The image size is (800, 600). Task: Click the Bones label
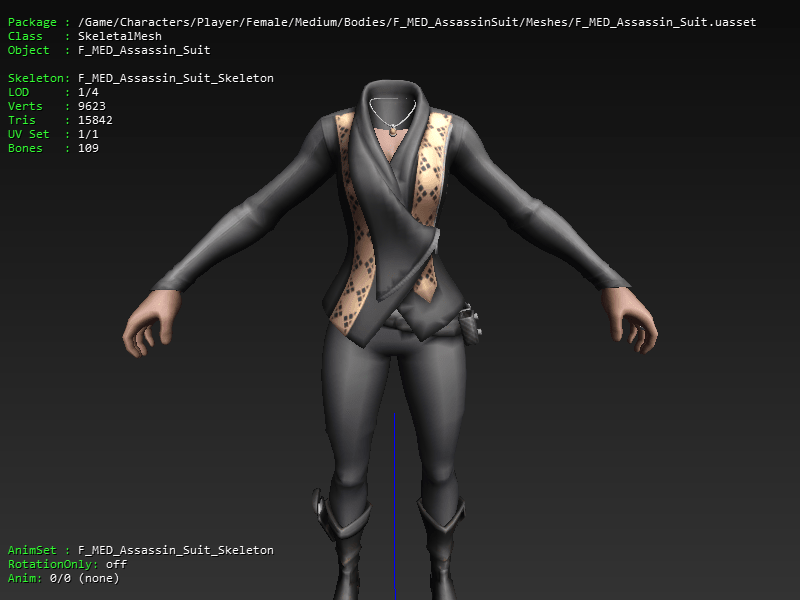tap(25, 148)
